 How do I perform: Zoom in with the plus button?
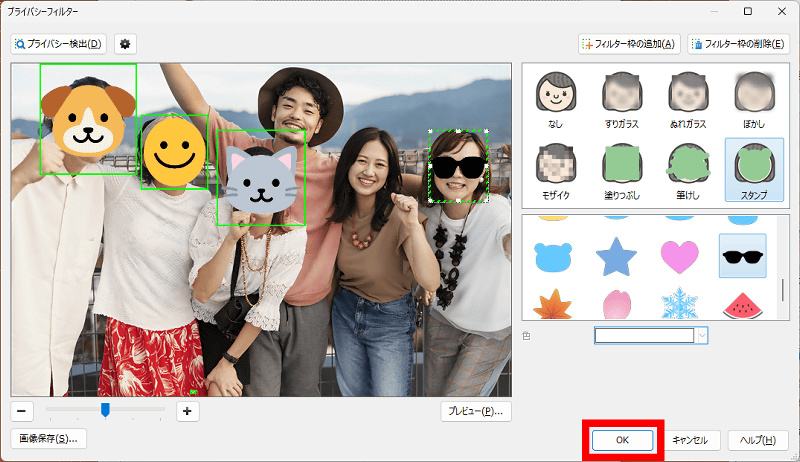(187, 410)
